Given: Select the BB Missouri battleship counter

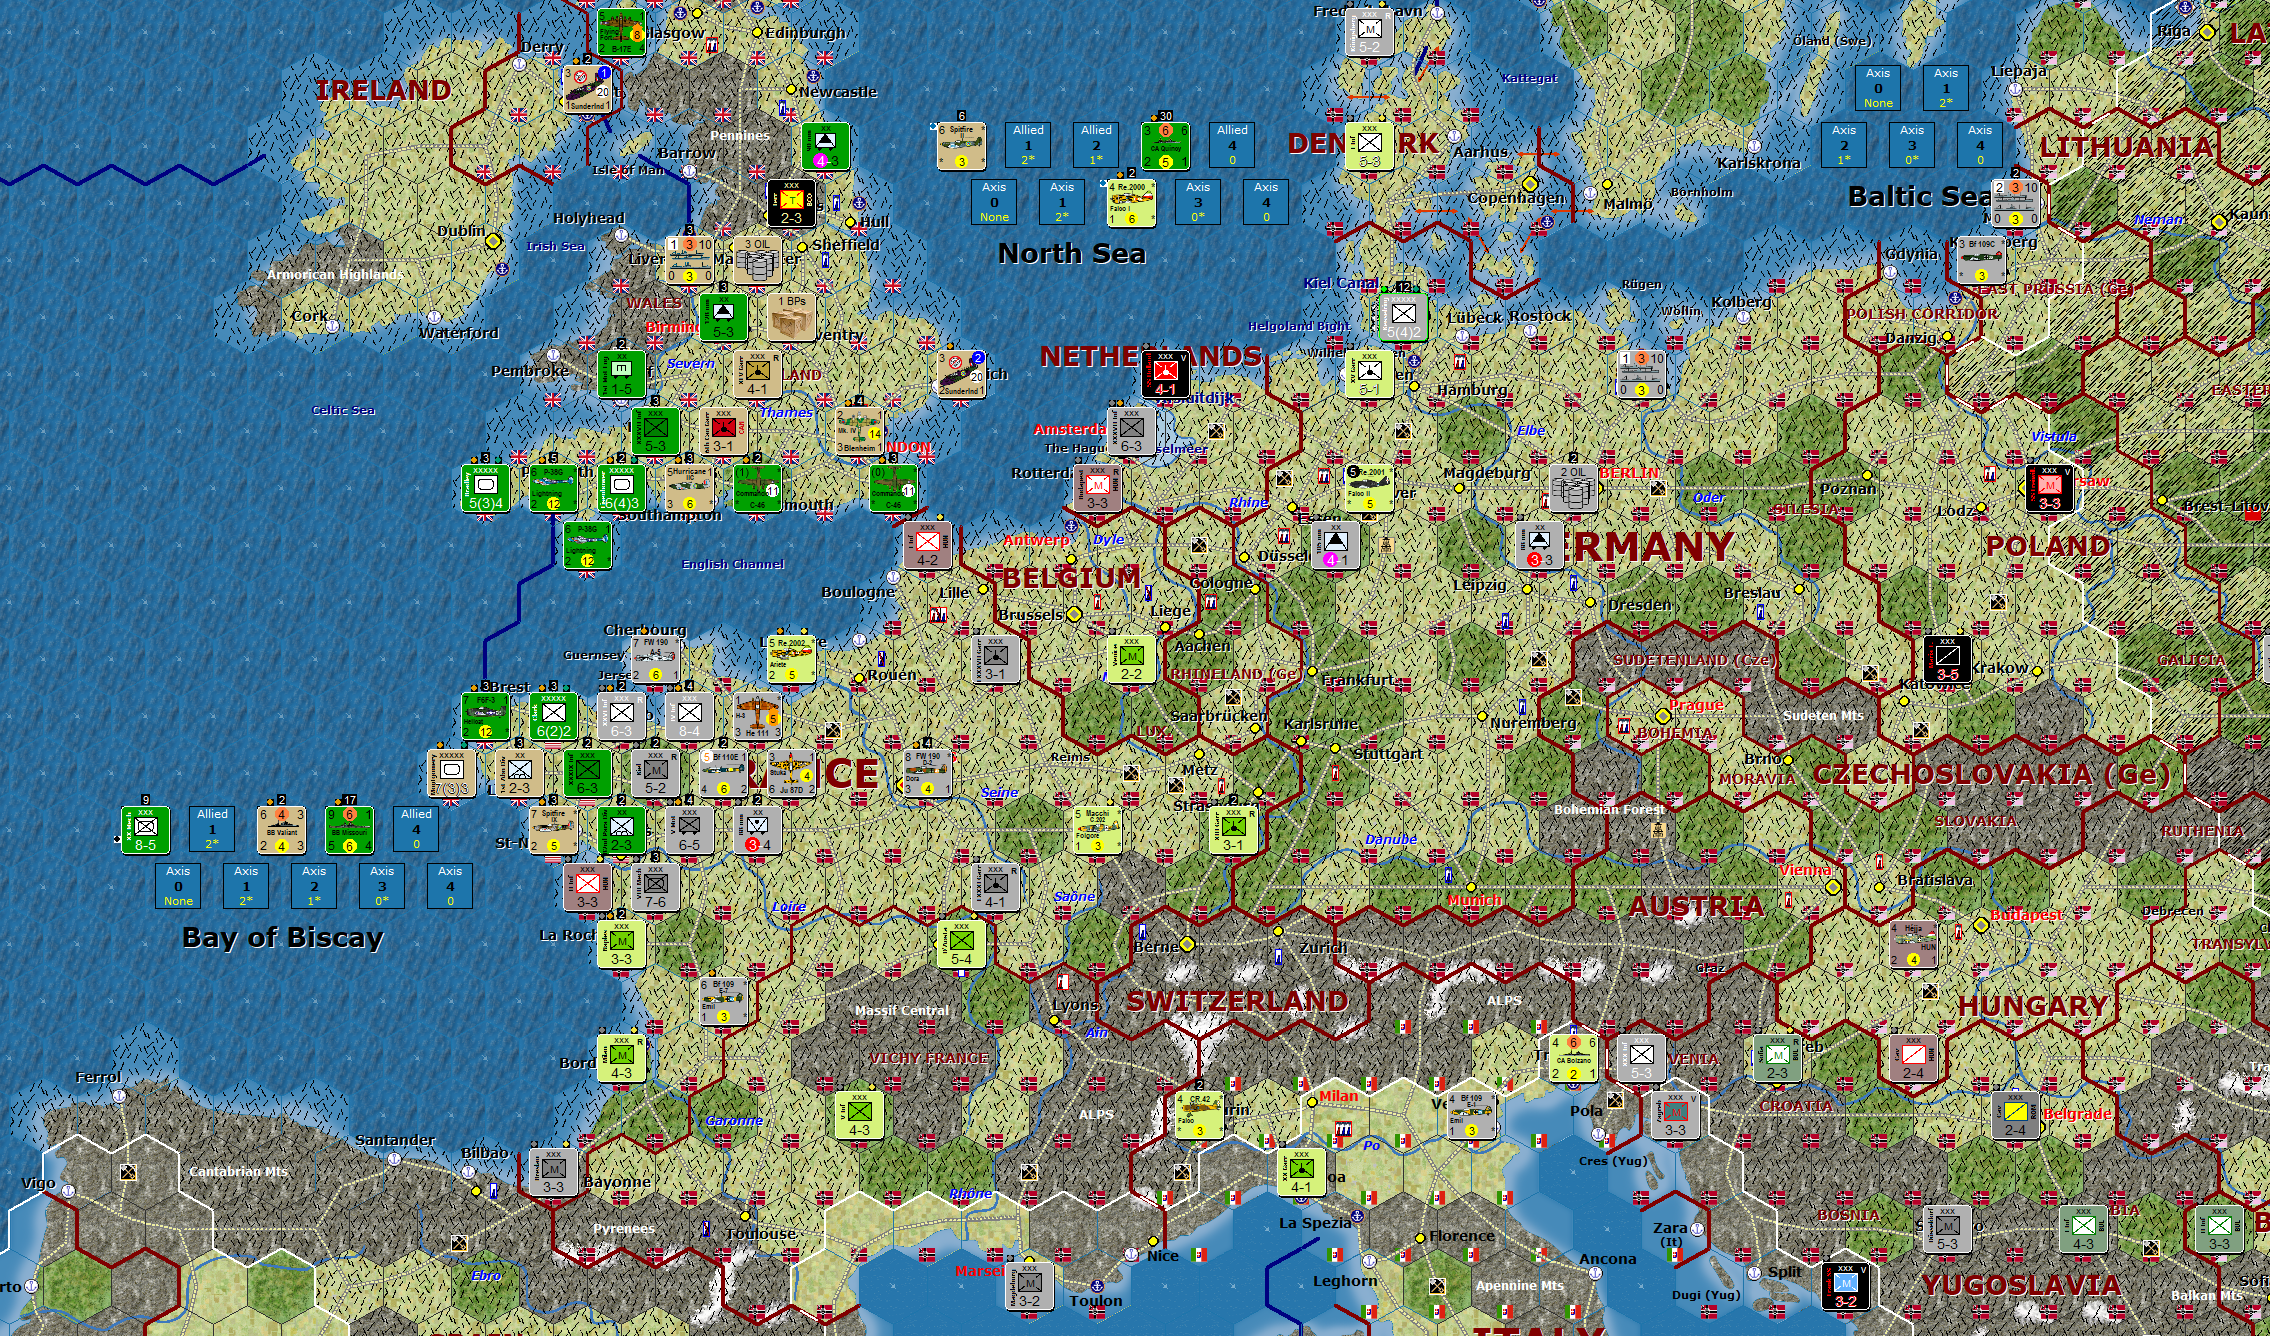Looking at the screenshot, I should [349, 830].
